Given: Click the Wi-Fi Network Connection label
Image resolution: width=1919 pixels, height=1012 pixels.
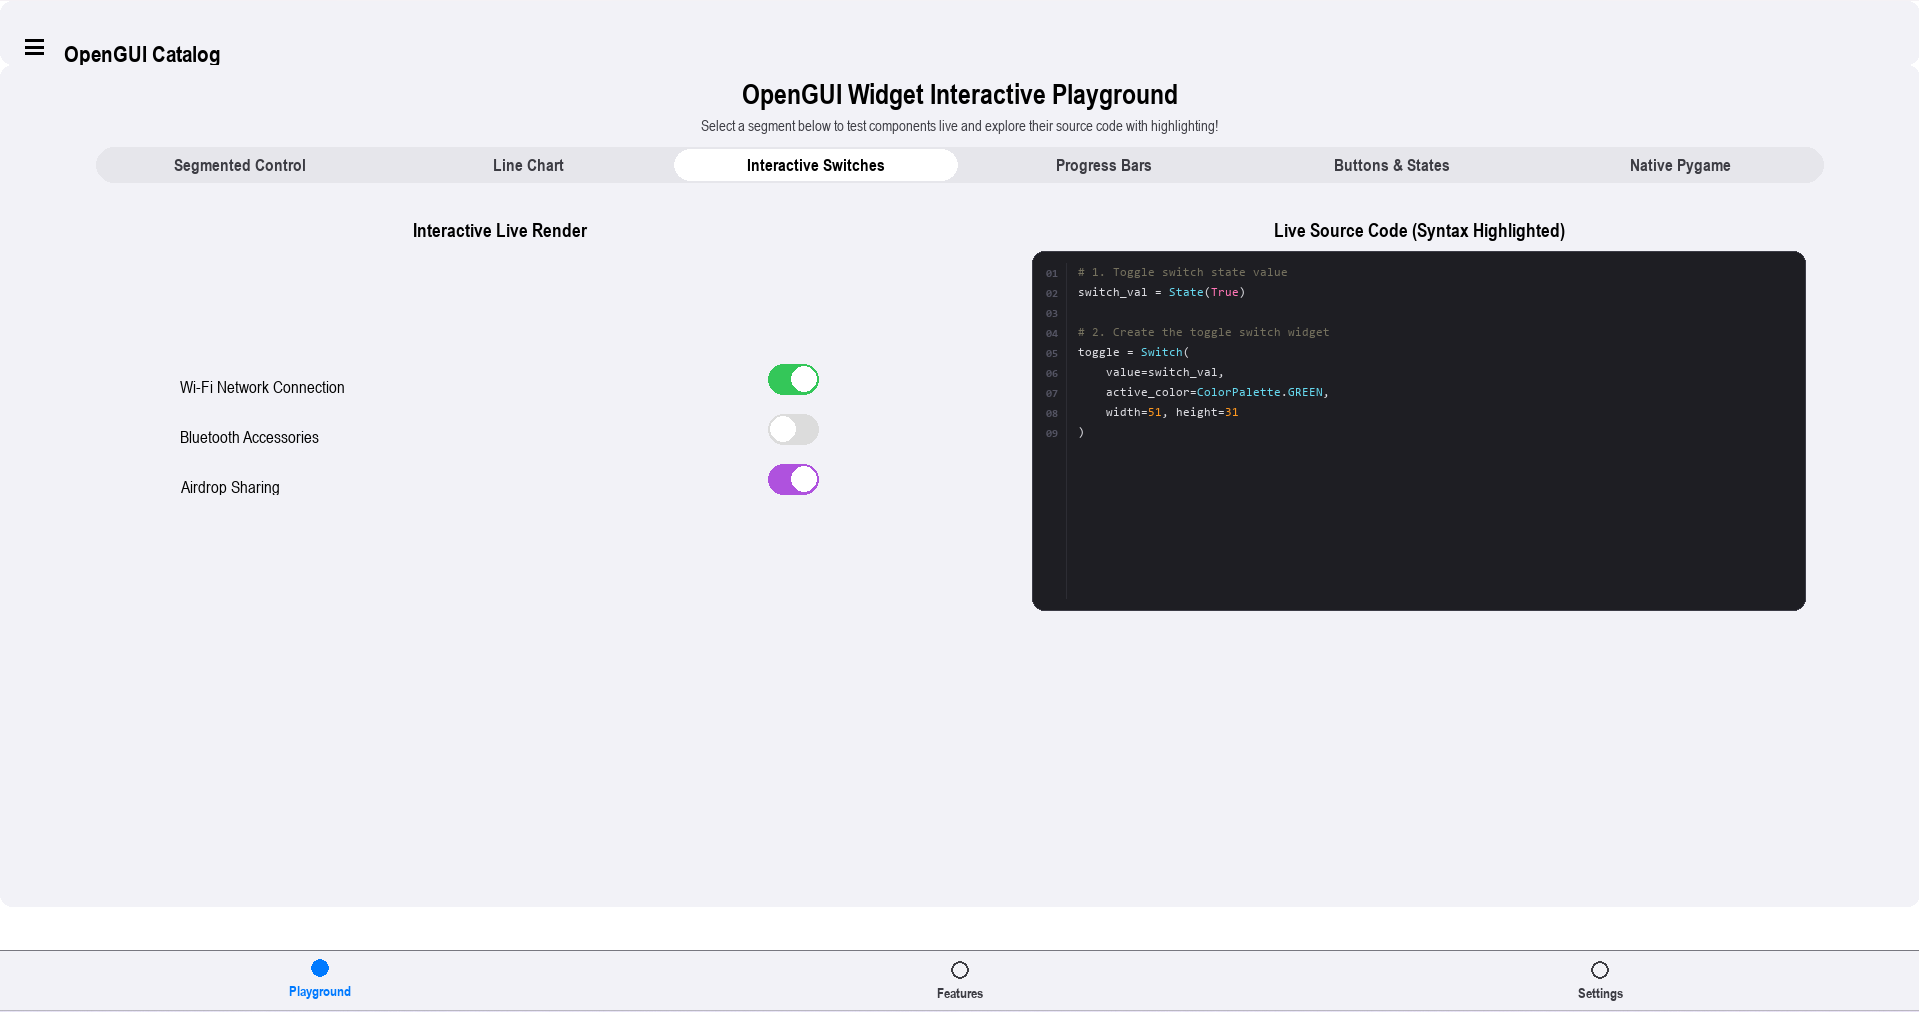Looking at the screenshot, I should click(262, 388).
